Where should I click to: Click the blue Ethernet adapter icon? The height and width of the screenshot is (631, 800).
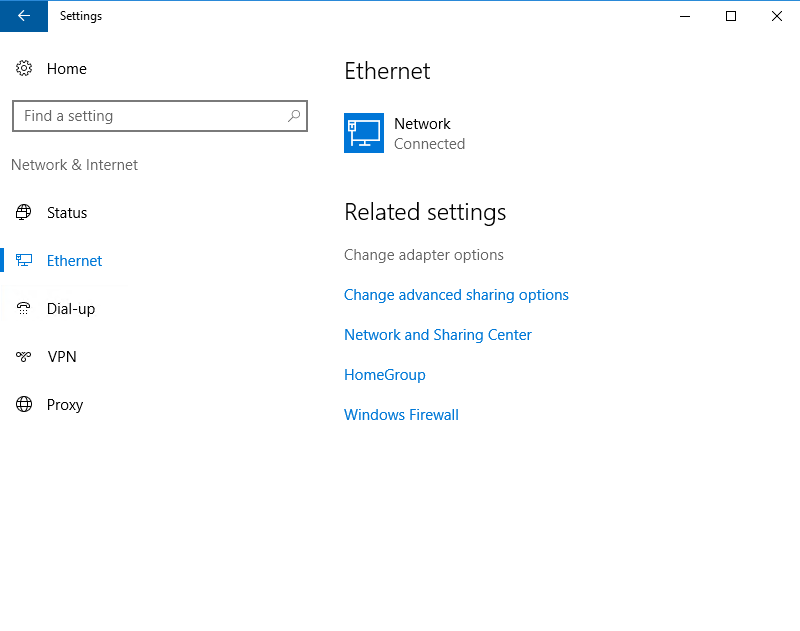pos(364,133)
